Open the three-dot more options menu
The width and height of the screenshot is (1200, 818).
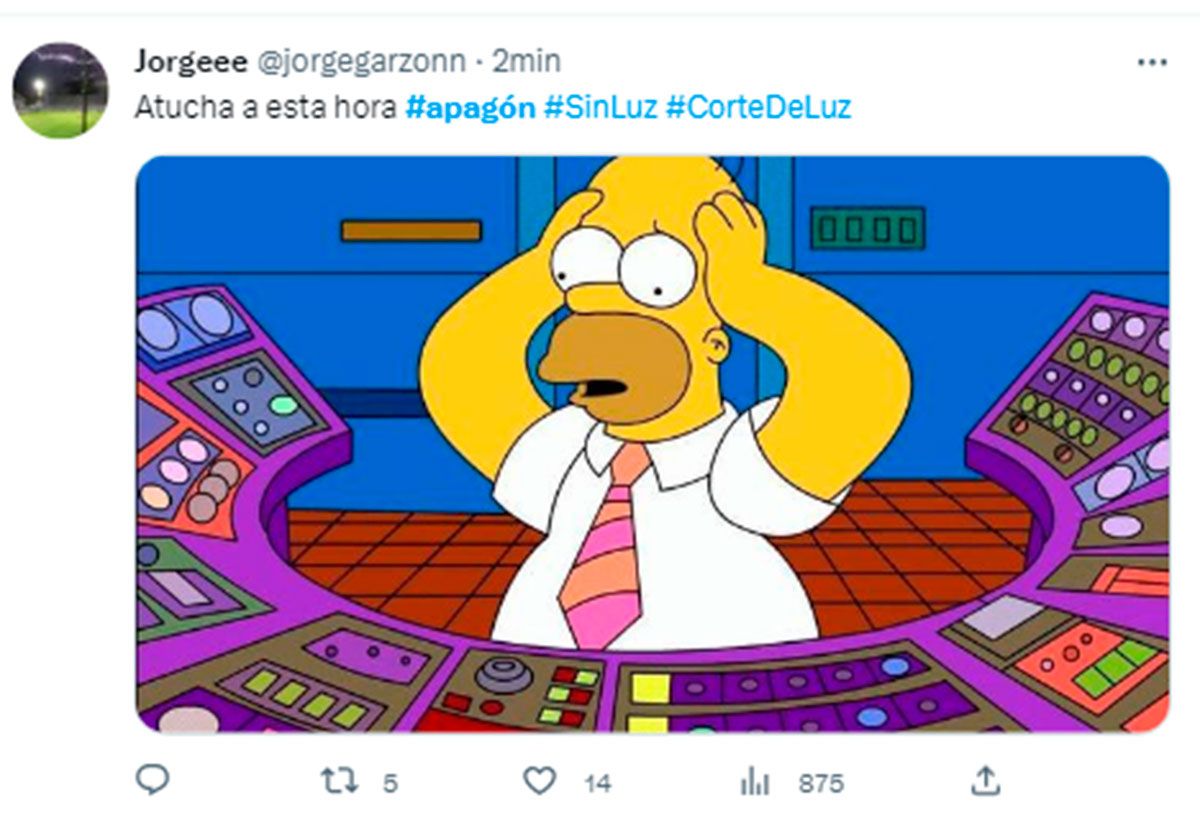(x=1152, y=62)
